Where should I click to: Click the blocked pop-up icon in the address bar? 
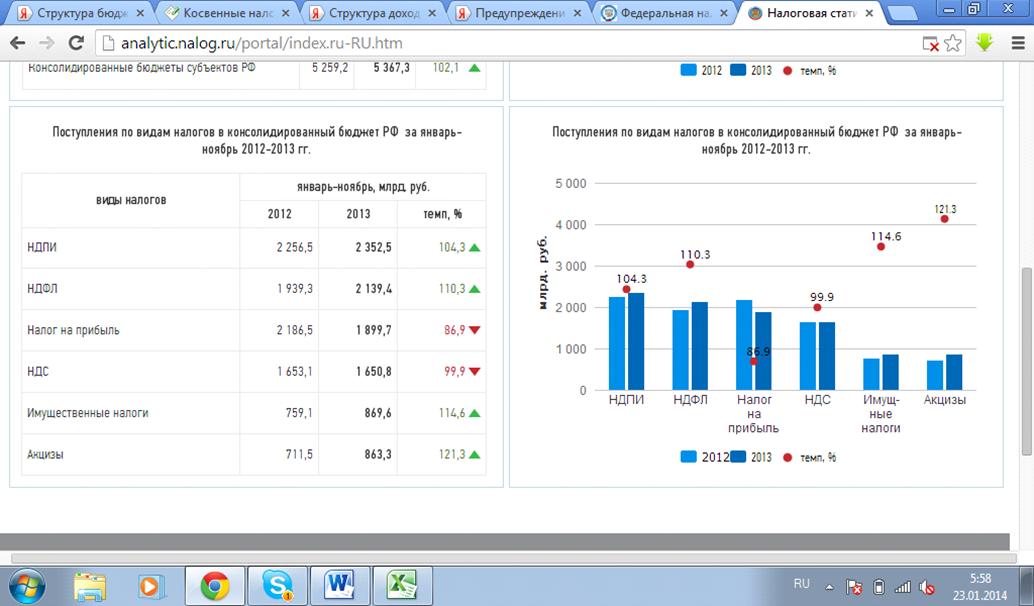(x=930, y=44)
